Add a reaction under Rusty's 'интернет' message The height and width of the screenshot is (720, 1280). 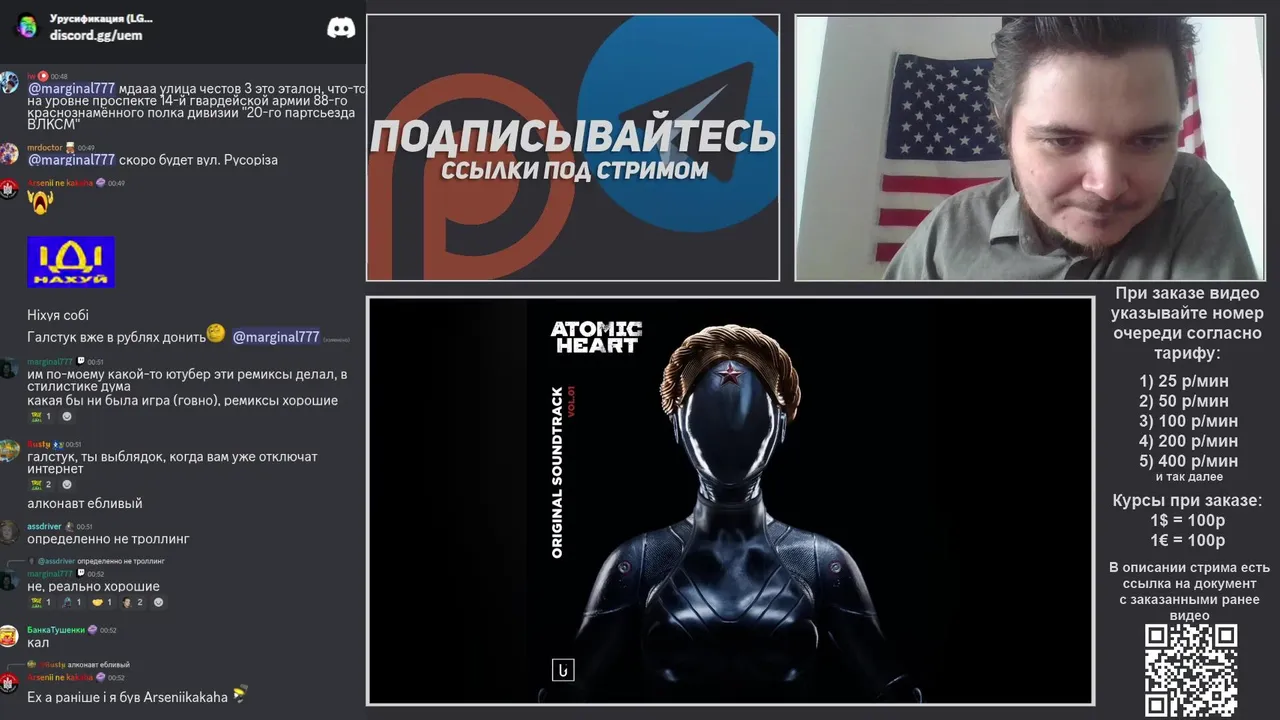coord(67,485)
